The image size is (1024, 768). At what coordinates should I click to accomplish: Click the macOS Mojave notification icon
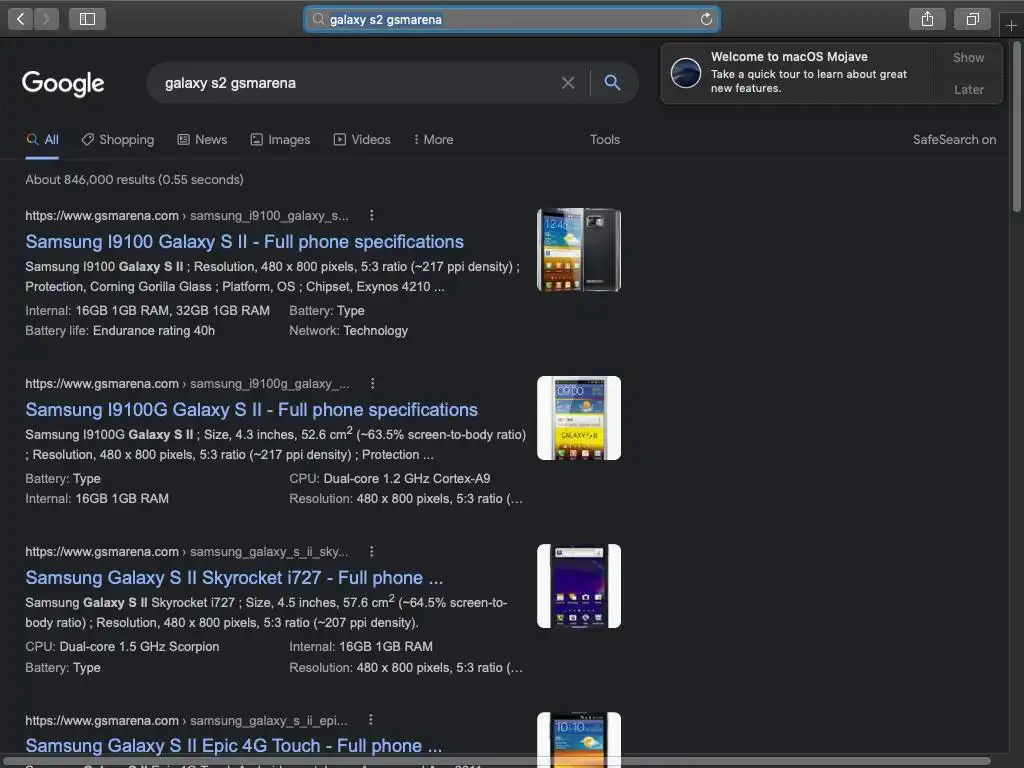tap(686, 72)
